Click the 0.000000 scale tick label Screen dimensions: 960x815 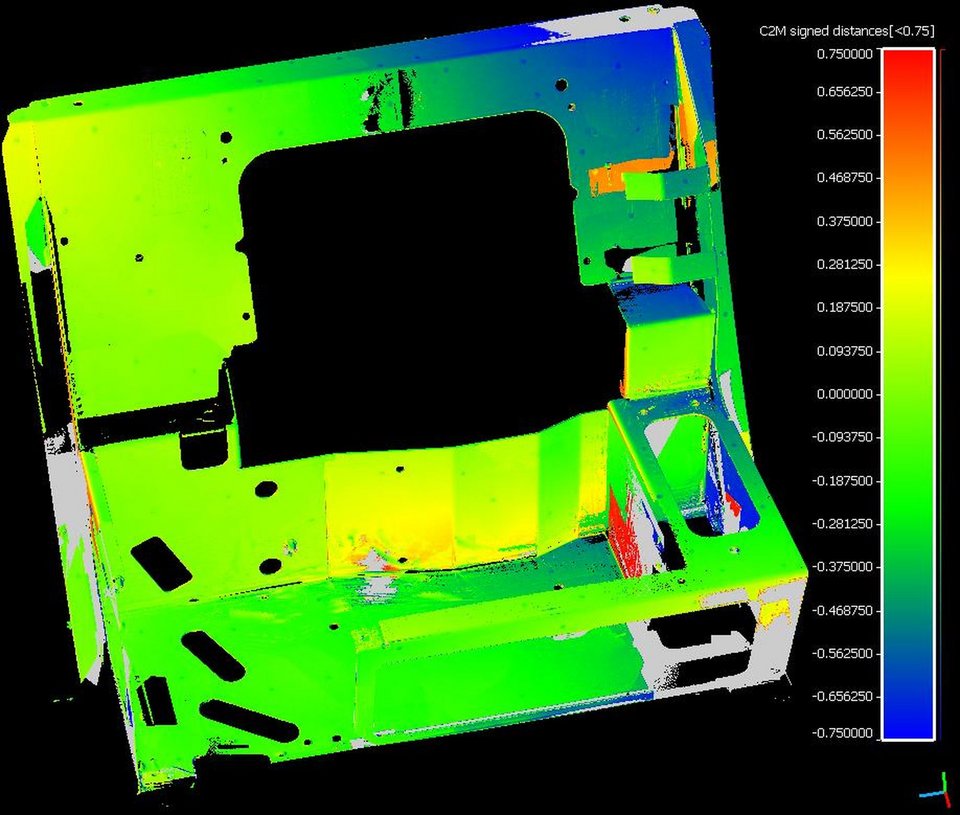(846, 394)
